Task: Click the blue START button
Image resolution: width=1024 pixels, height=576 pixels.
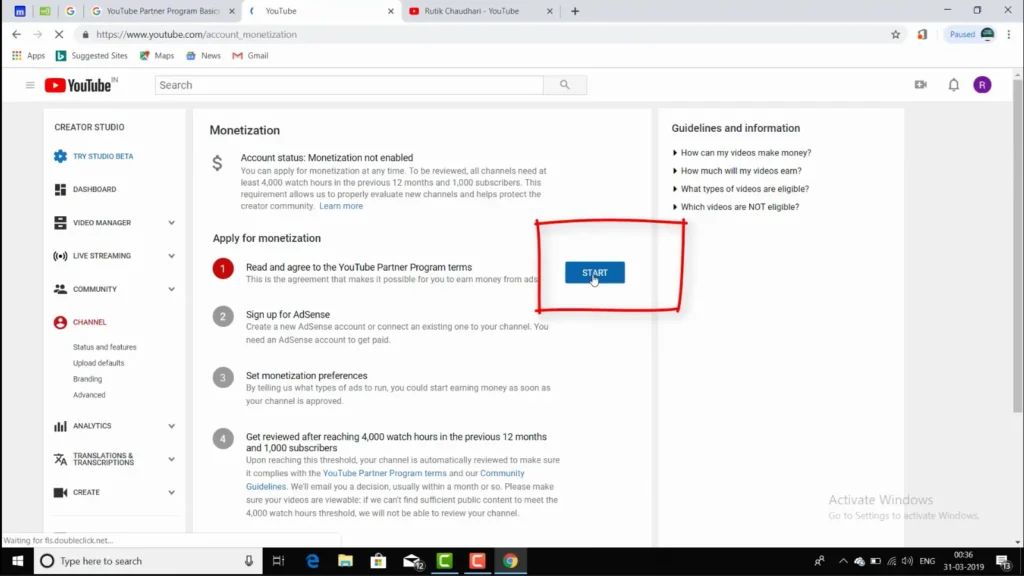Action: pos(595,273)
